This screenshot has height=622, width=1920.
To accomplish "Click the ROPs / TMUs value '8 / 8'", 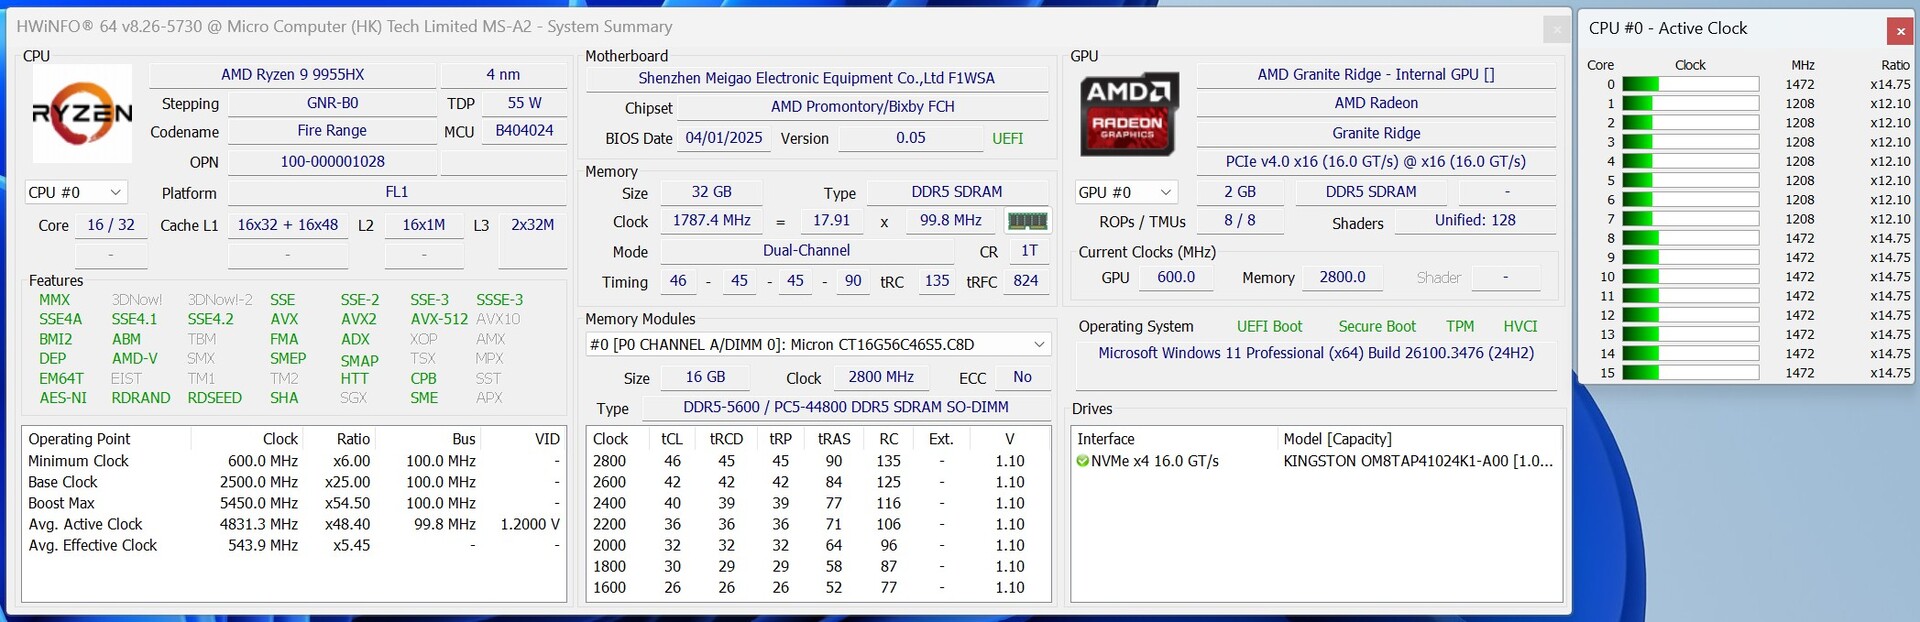I will tap(1240, 221).
